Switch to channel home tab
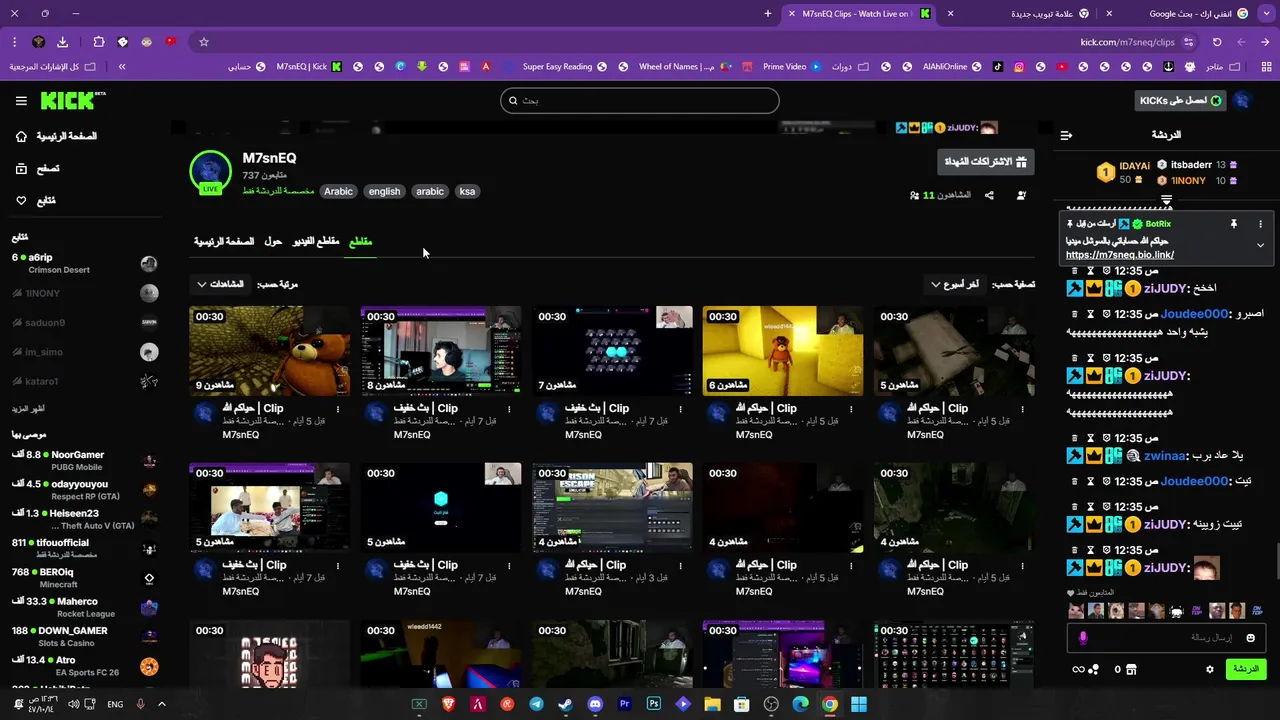The width and height of the screenshot is (1280, 720). (x=224, y=242)
